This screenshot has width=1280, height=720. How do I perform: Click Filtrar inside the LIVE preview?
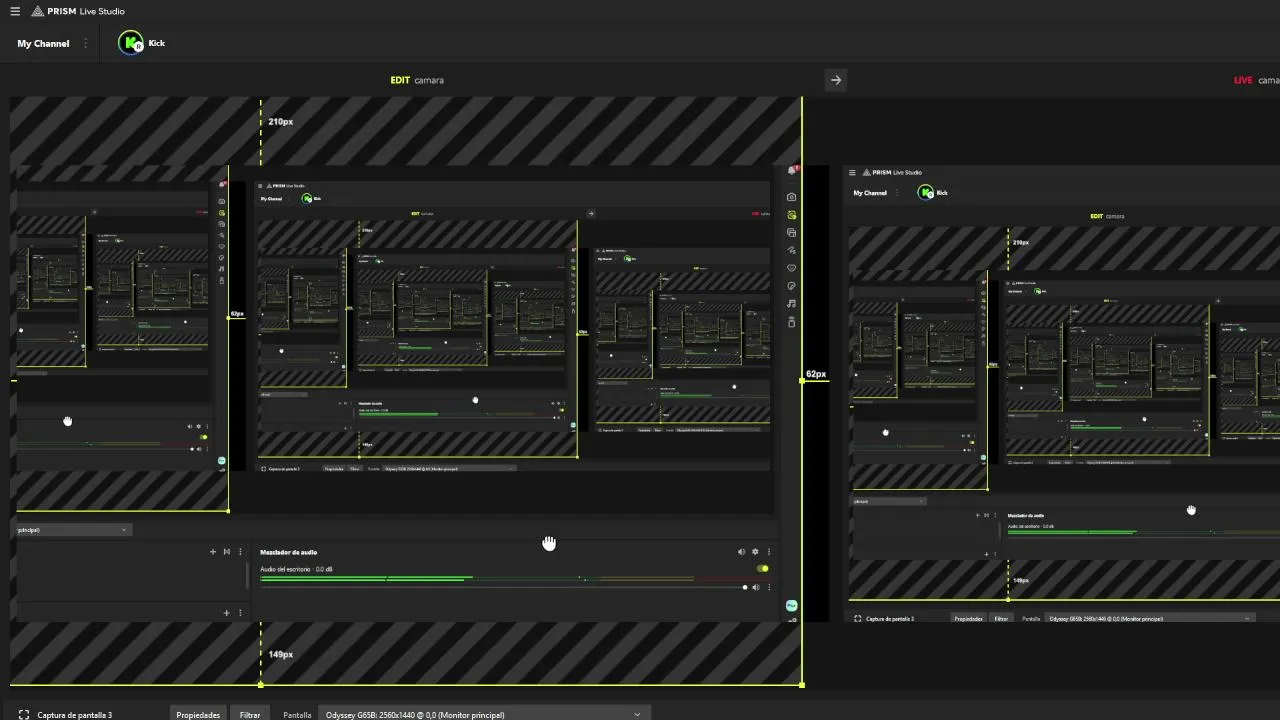click(1001, 619)
